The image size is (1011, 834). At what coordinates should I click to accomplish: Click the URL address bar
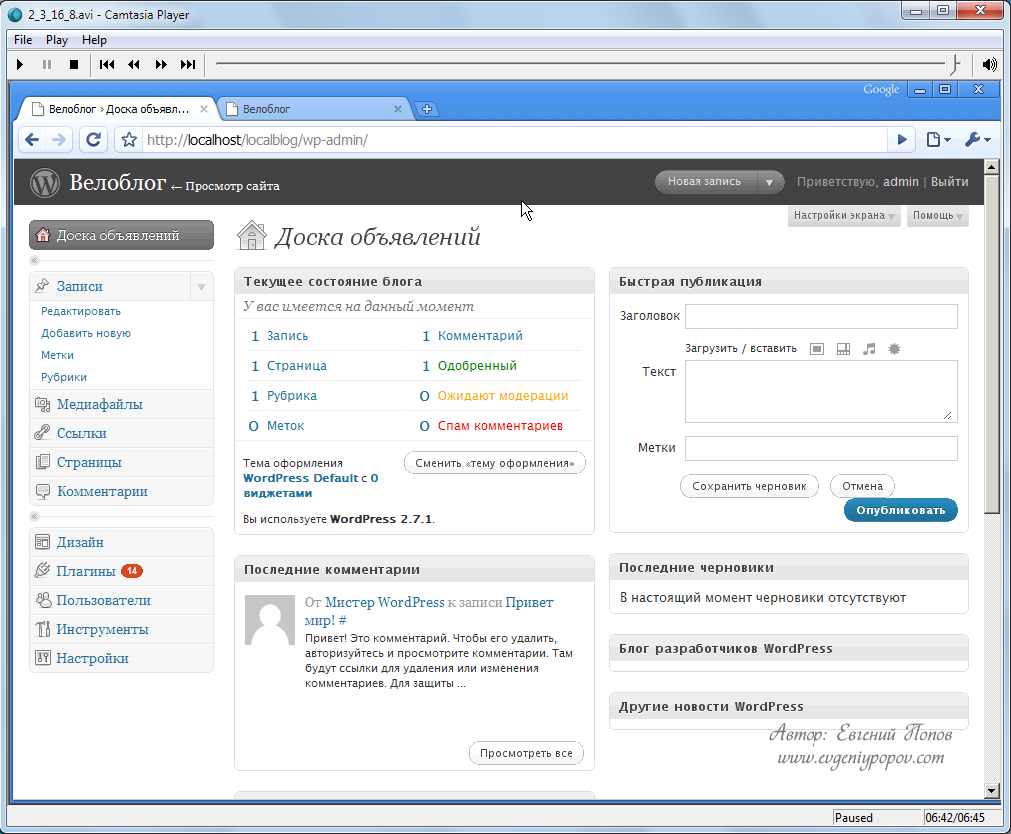point(515,140)
